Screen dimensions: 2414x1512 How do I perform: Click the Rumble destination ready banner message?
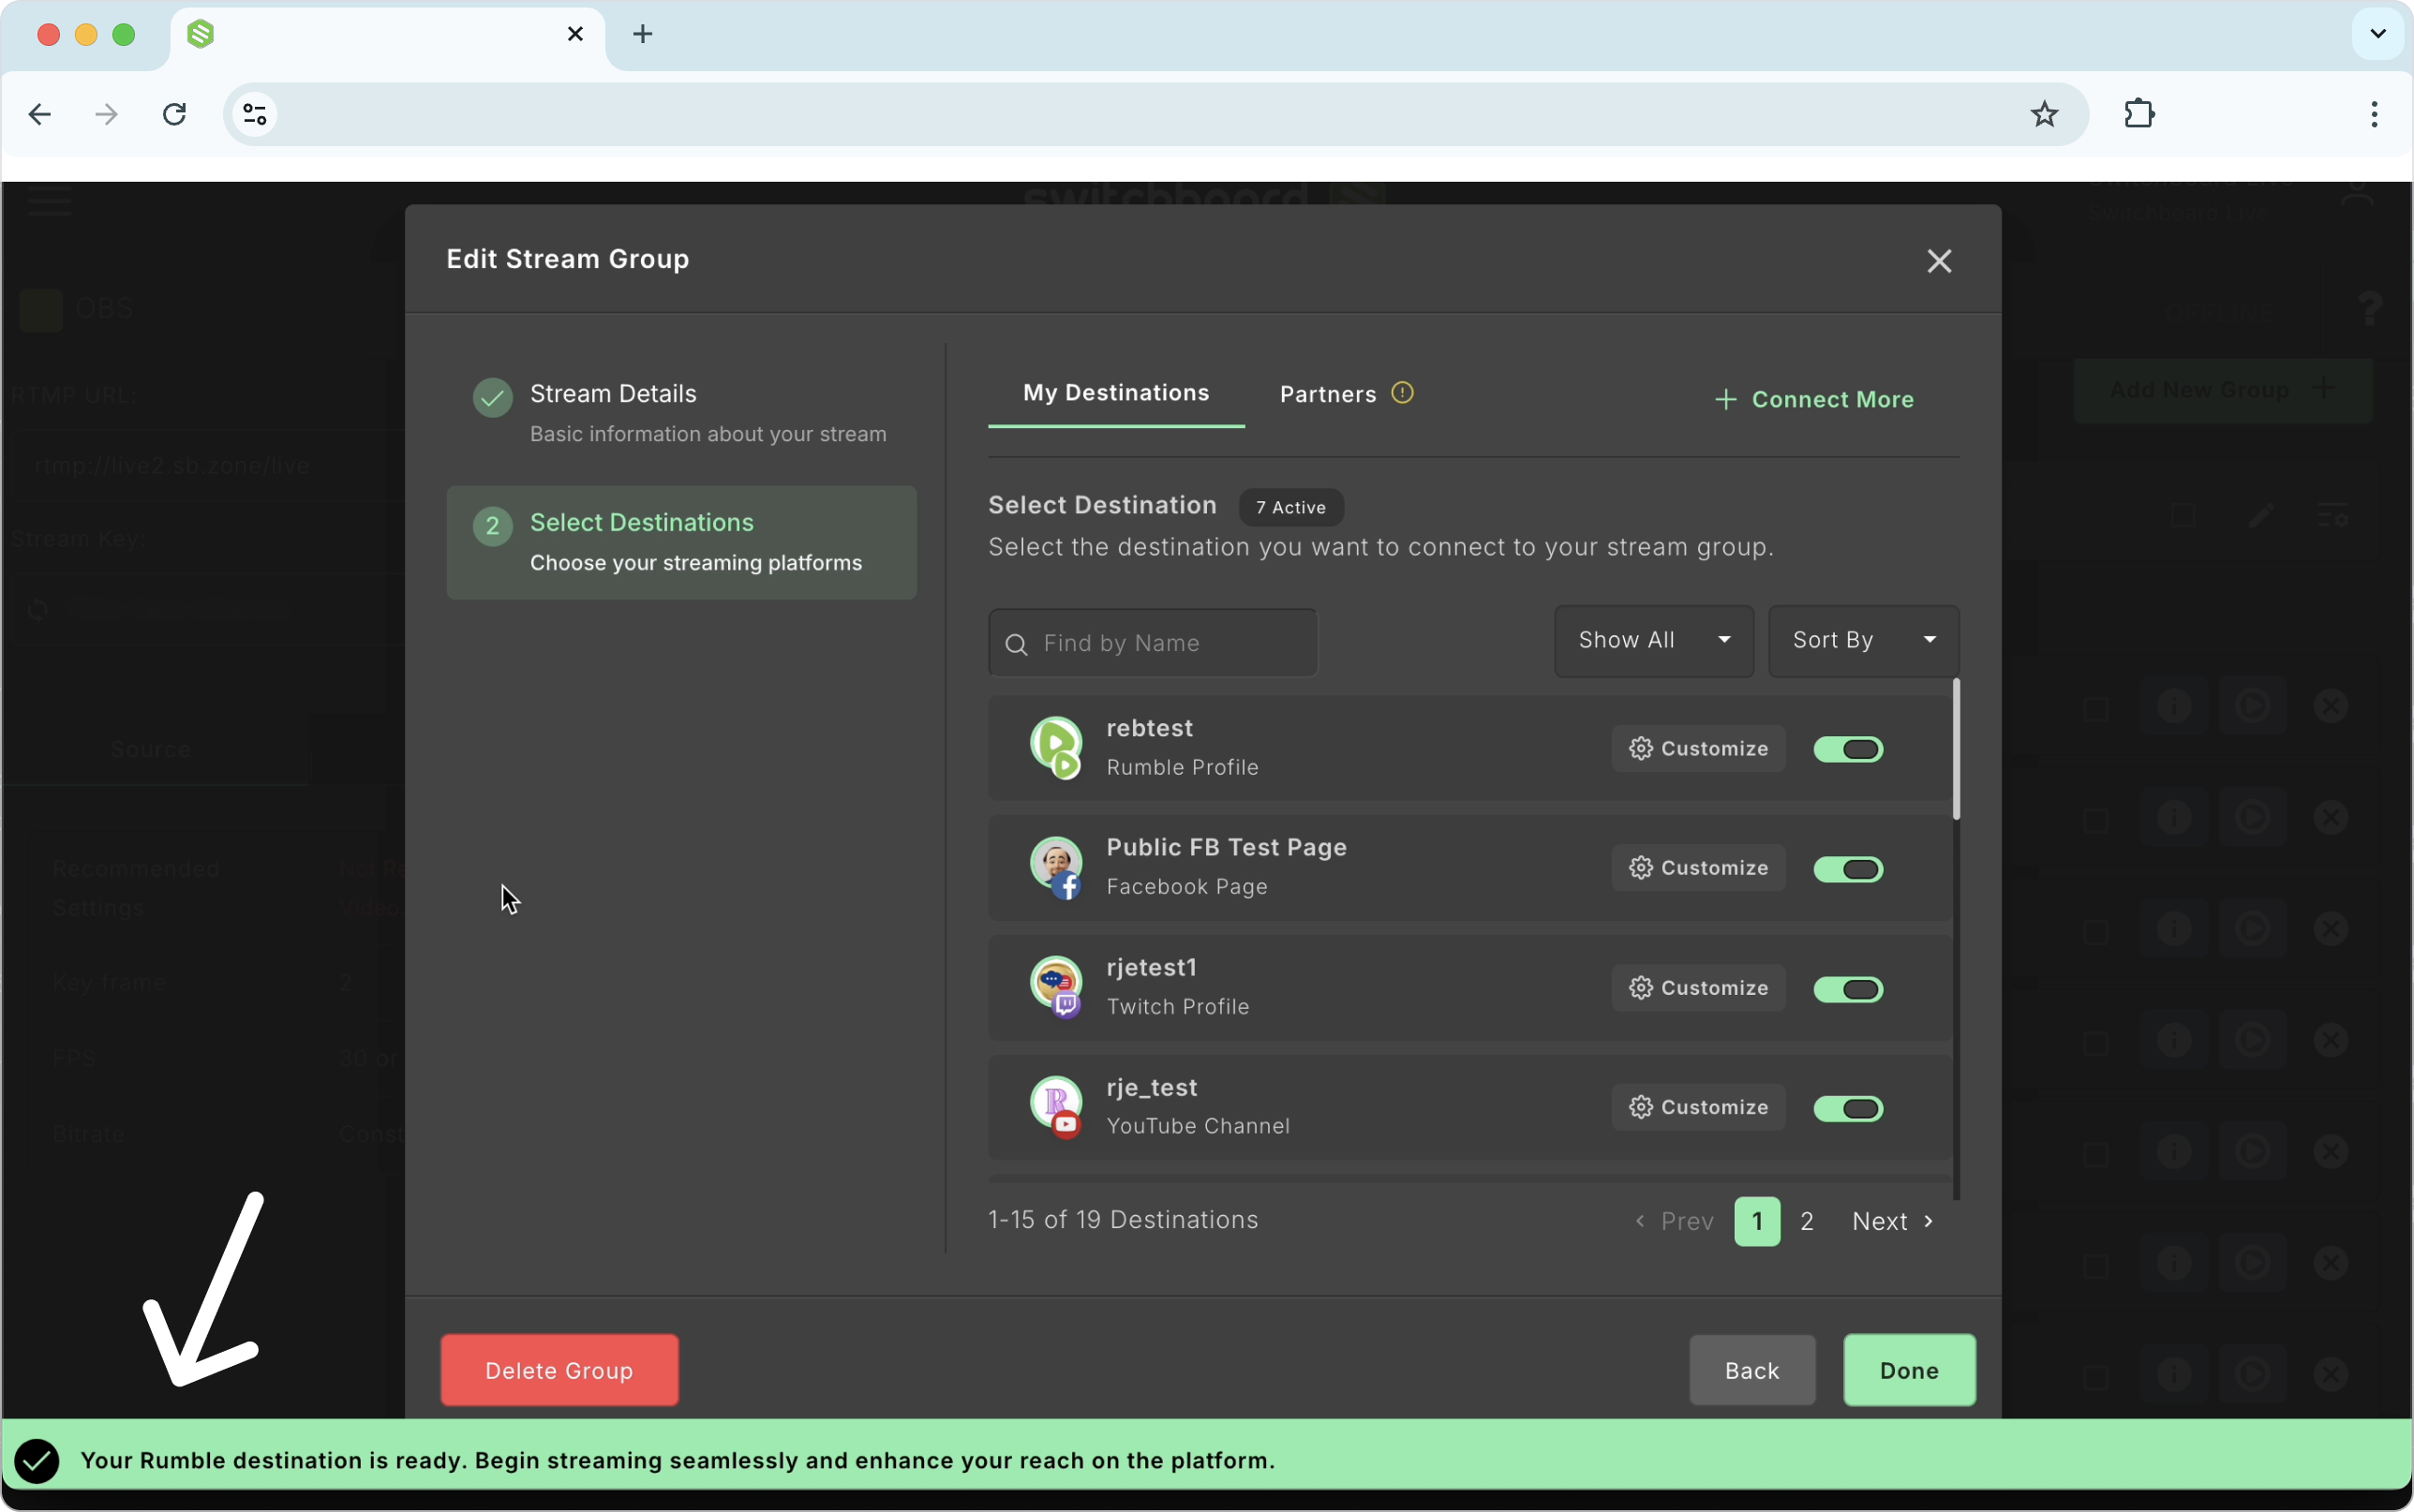pos(678,1461)
